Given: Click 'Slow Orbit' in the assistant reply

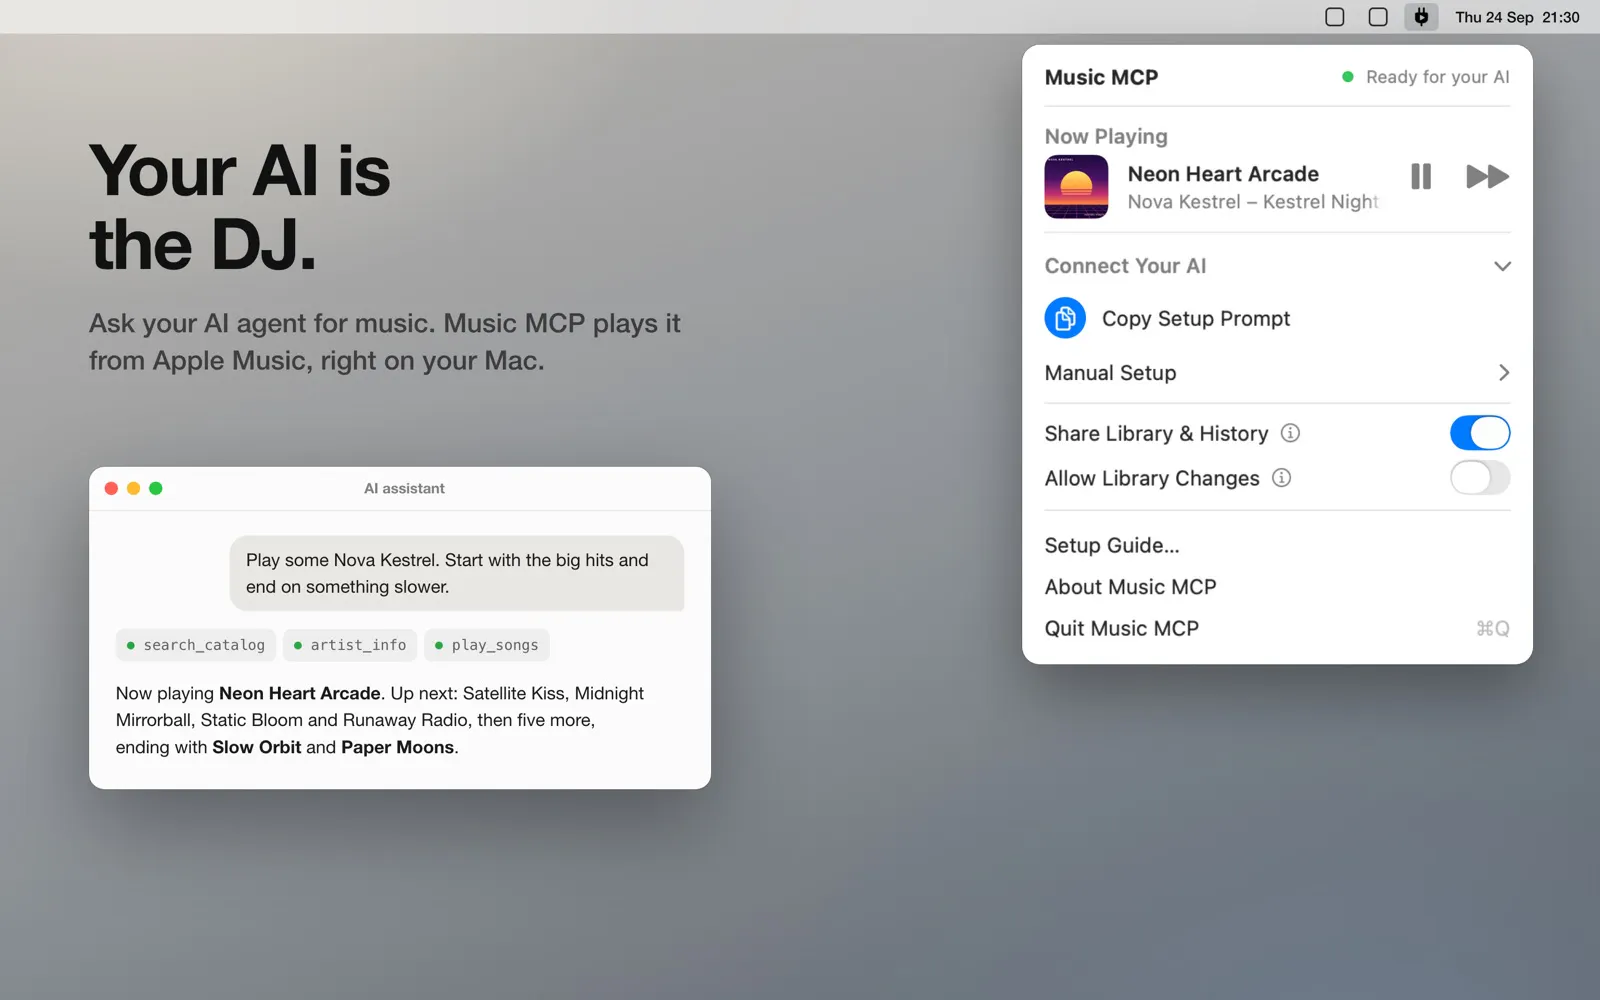Looking at the screenshot, I should [x=256, y=747].
